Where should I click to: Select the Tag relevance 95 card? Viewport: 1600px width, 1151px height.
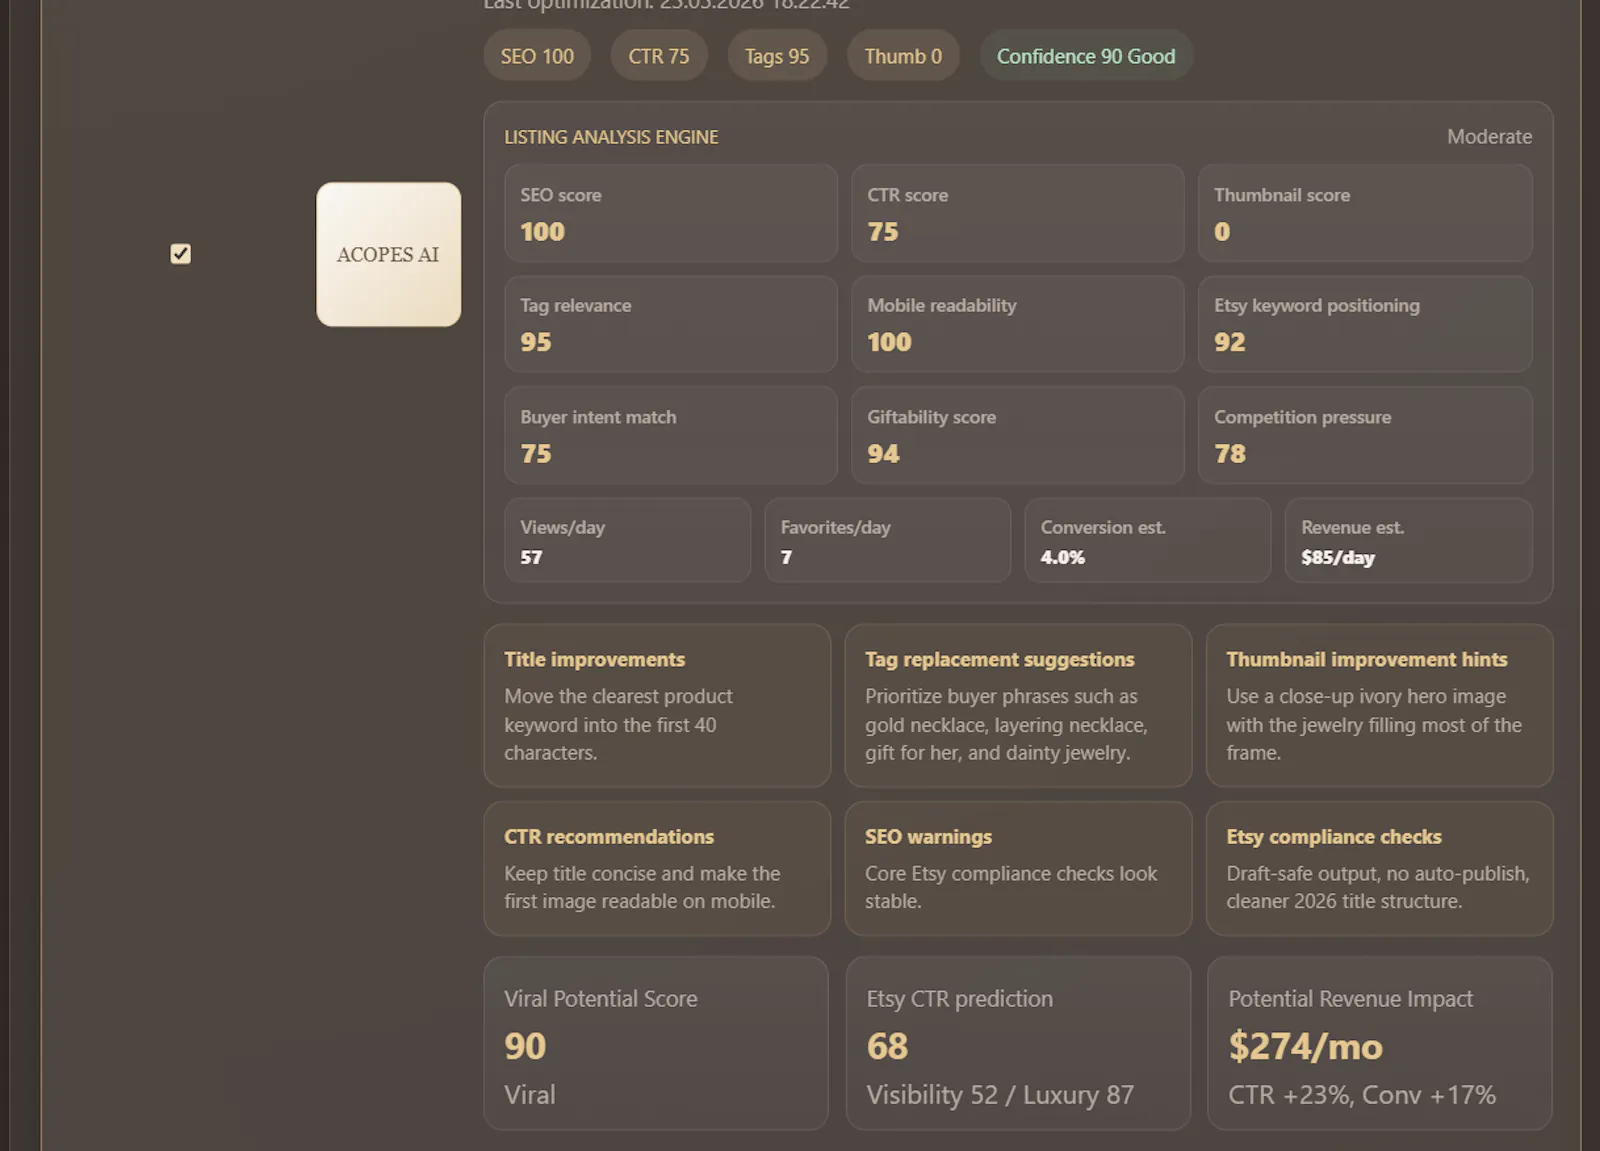coord(671,324)
